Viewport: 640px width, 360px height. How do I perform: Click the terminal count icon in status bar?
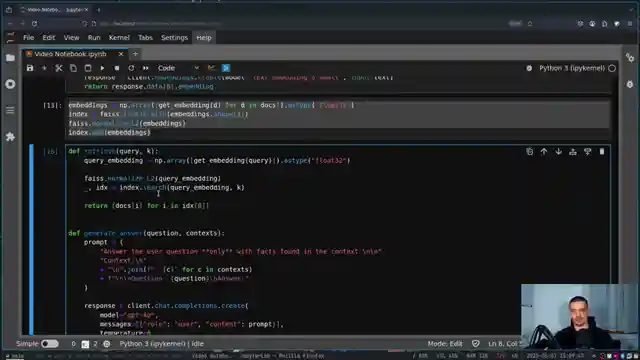[85, 344]
